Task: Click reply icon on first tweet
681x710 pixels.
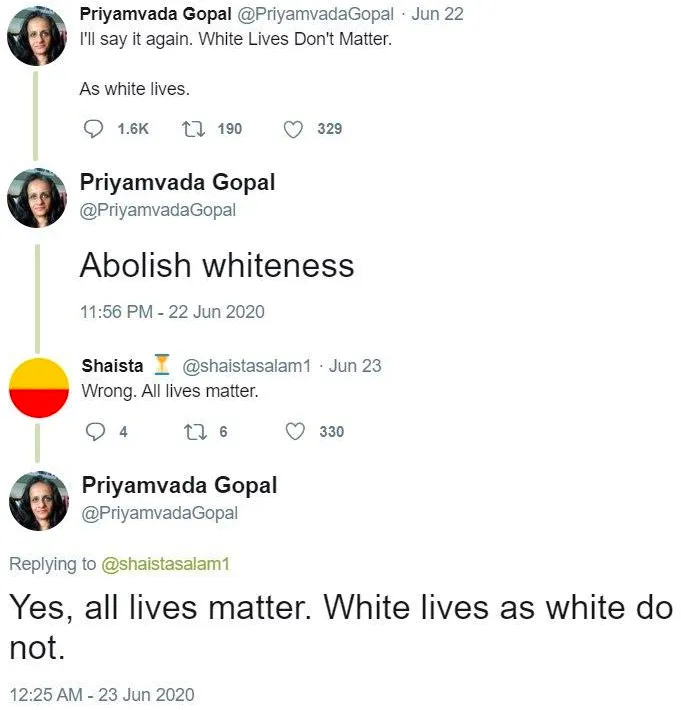Action: tap(93, 129)
